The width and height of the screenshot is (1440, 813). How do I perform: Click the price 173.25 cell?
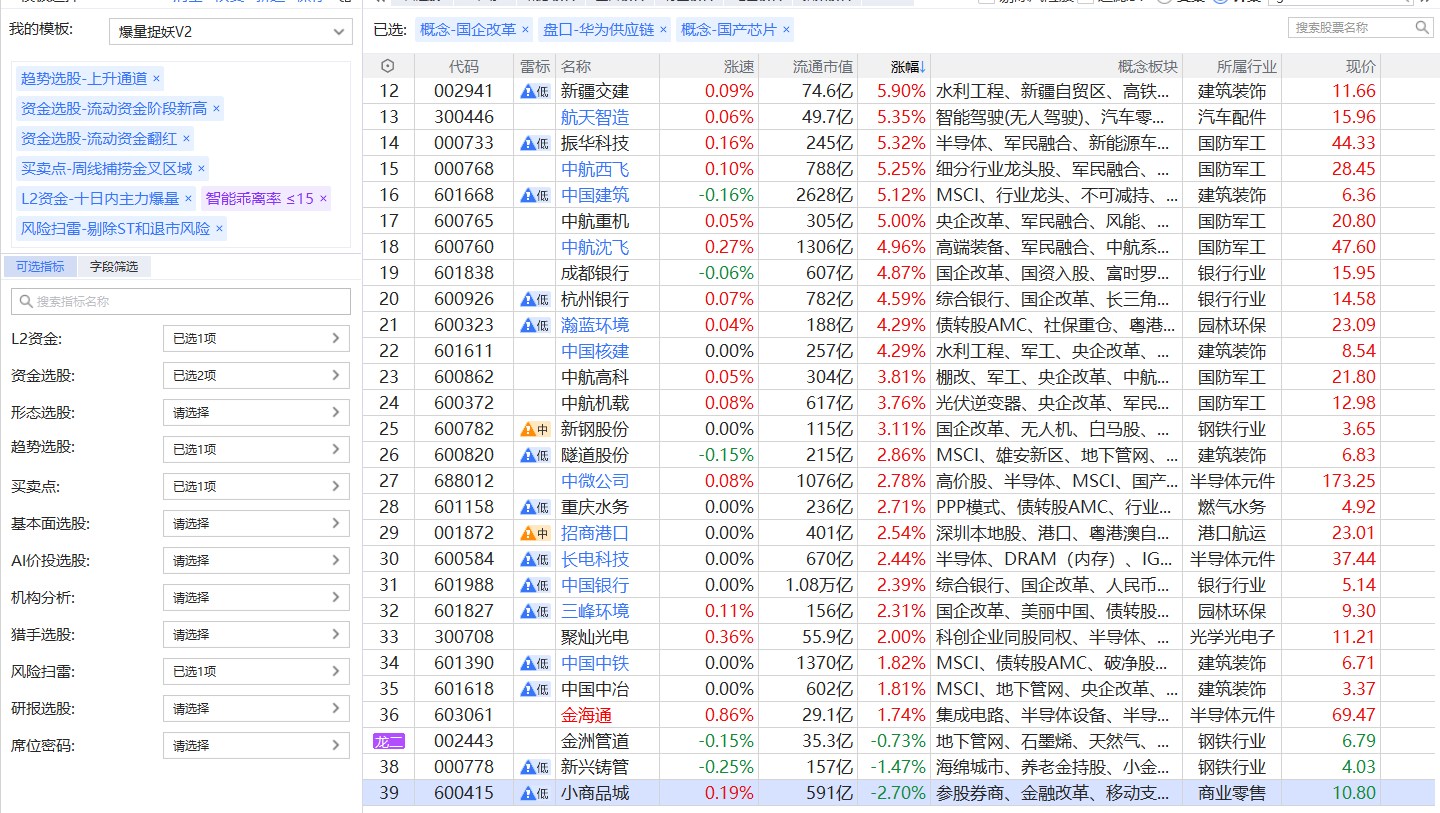click(1347, 481)
